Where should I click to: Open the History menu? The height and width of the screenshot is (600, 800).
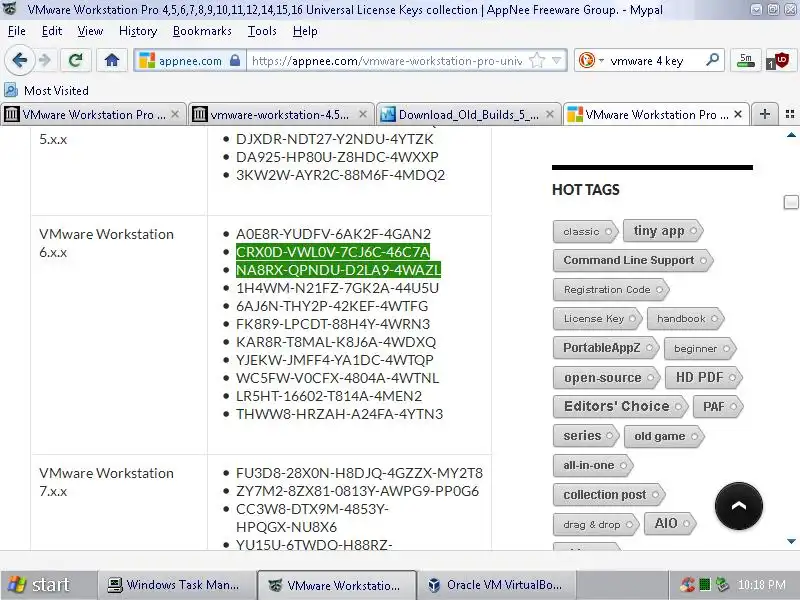tap(138, 31)
